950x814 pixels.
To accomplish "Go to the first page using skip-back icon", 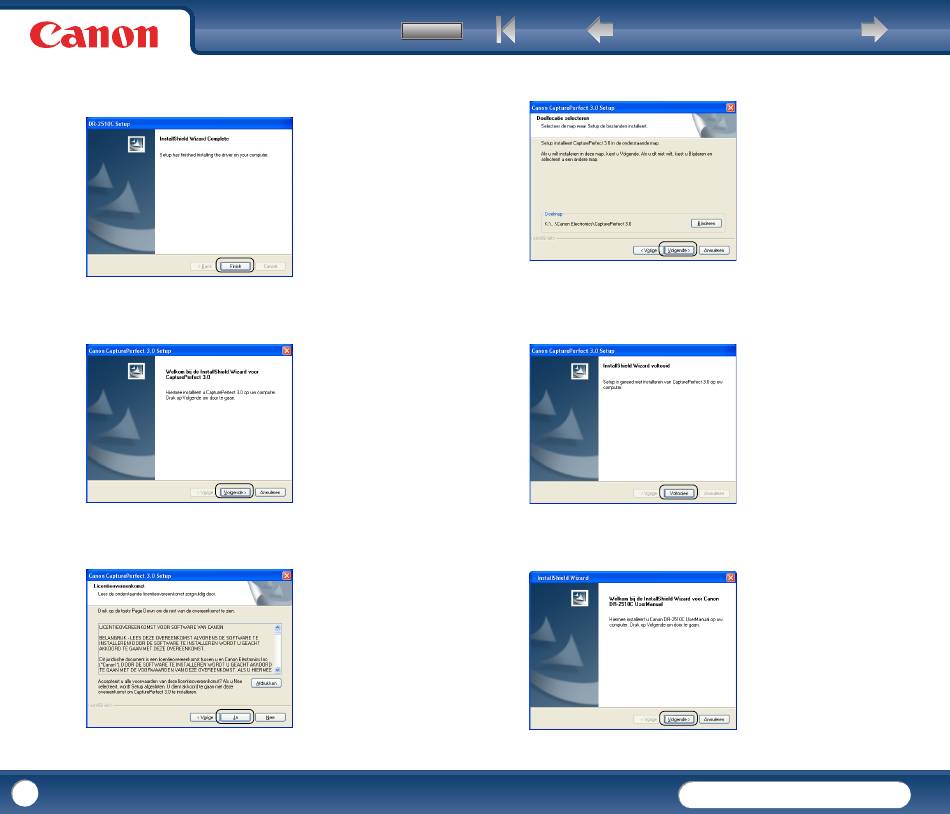I will [x=506, y=29].
